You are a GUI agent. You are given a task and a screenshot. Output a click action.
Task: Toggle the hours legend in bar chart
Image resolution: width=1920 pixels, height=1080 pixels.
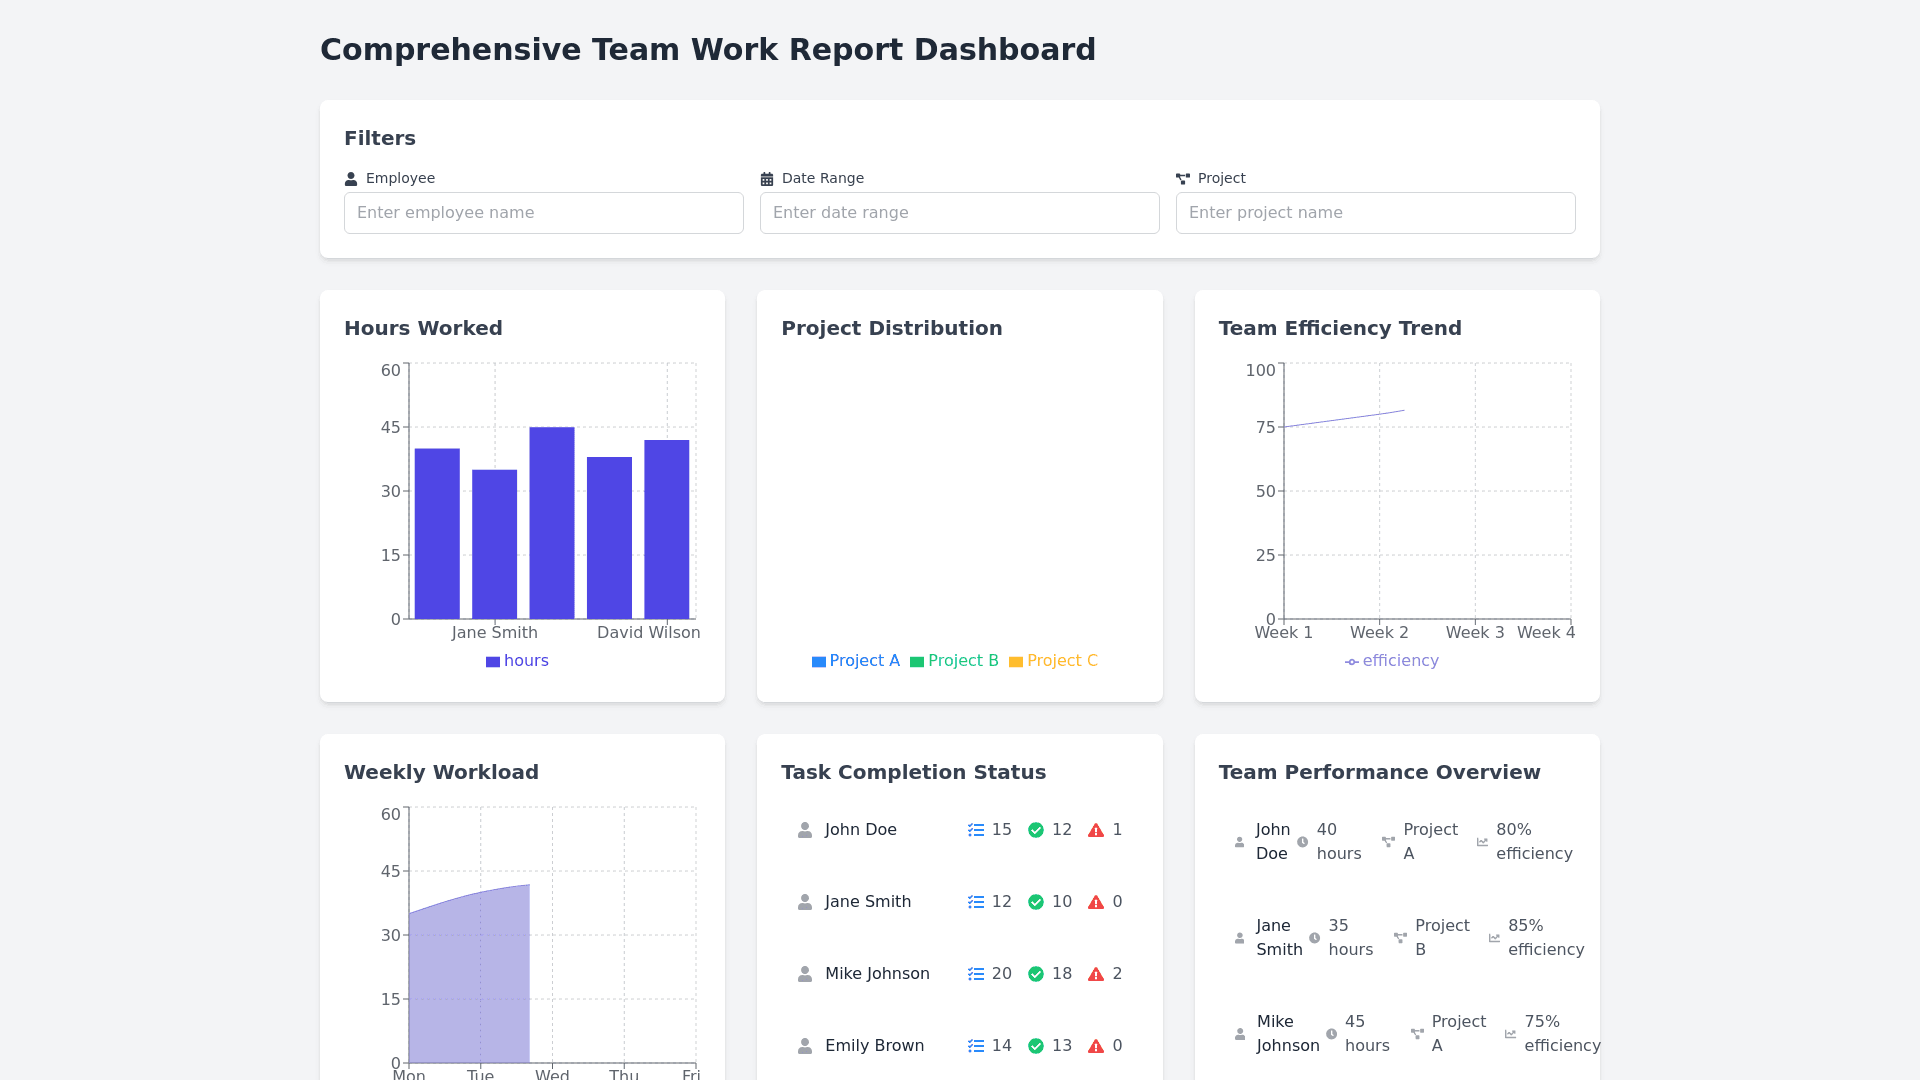tap(517, 661)
